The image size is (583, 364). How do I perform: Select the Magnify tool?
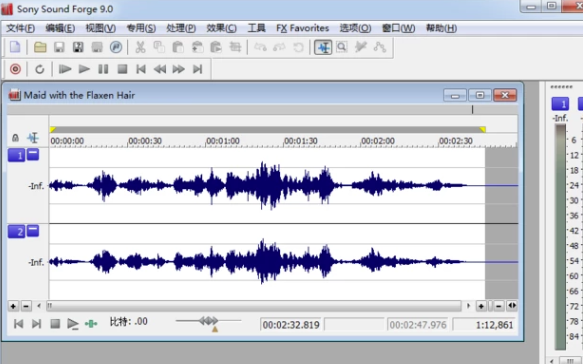click(x=342, y=47)
